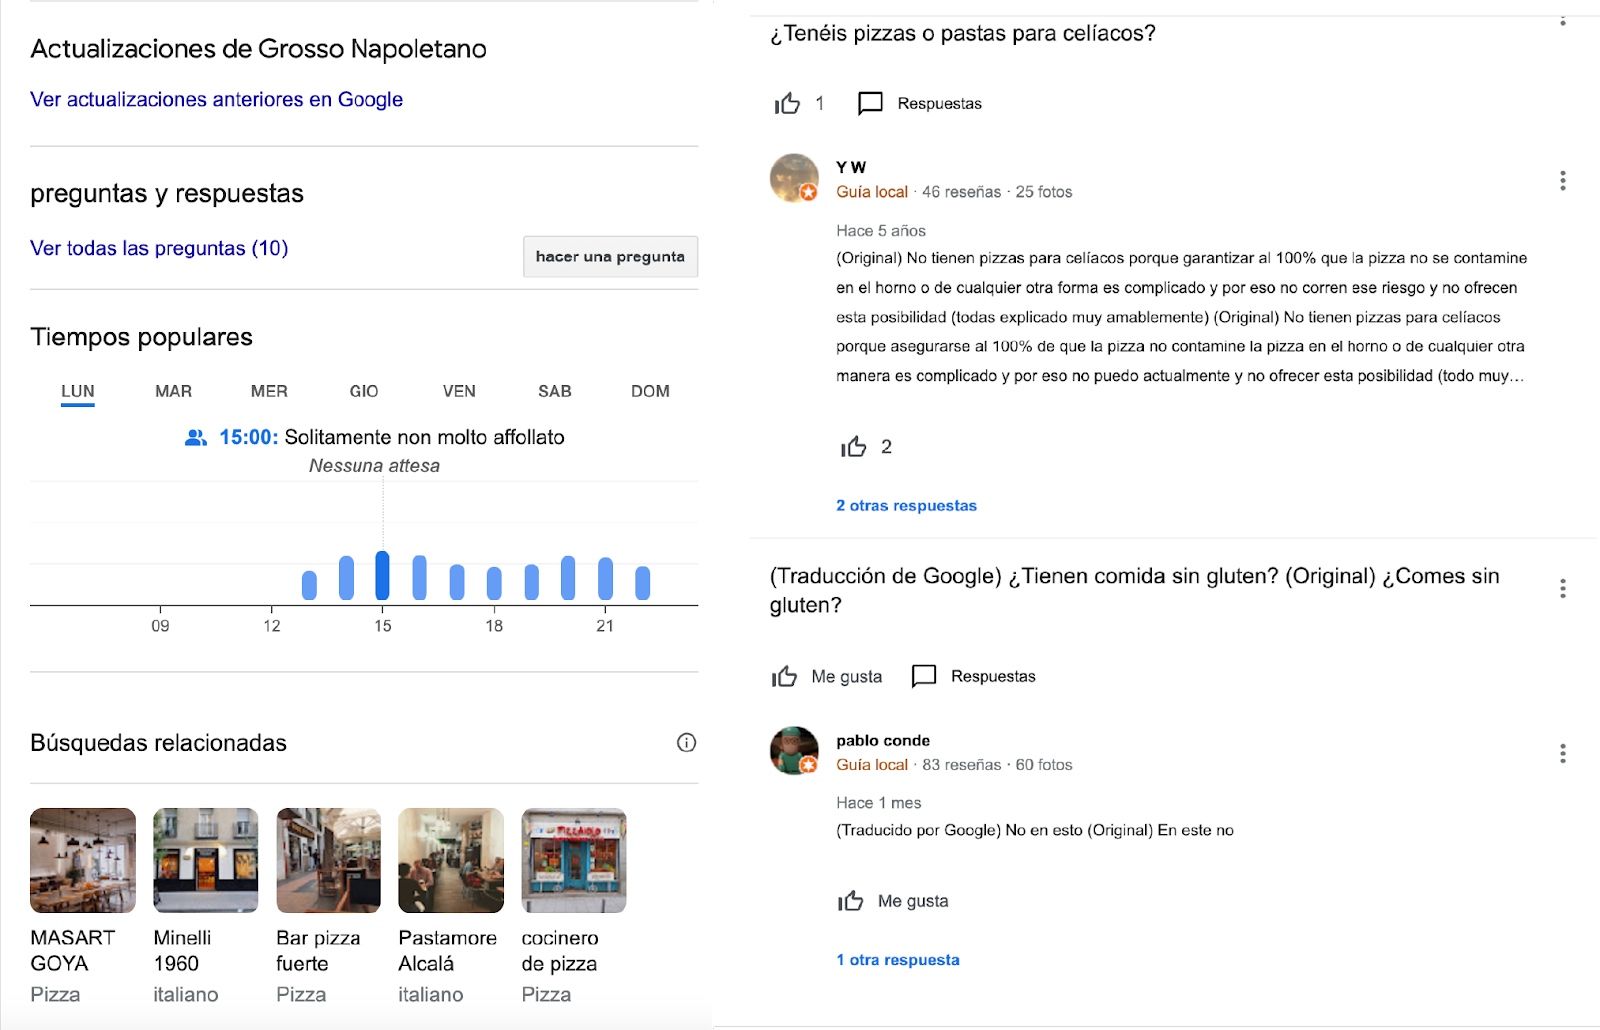This screenshot has height=1030, width=1600.
Task: Click the Hace 5 años timestamp
Action: pyautogui.click(x=881, y=231)
